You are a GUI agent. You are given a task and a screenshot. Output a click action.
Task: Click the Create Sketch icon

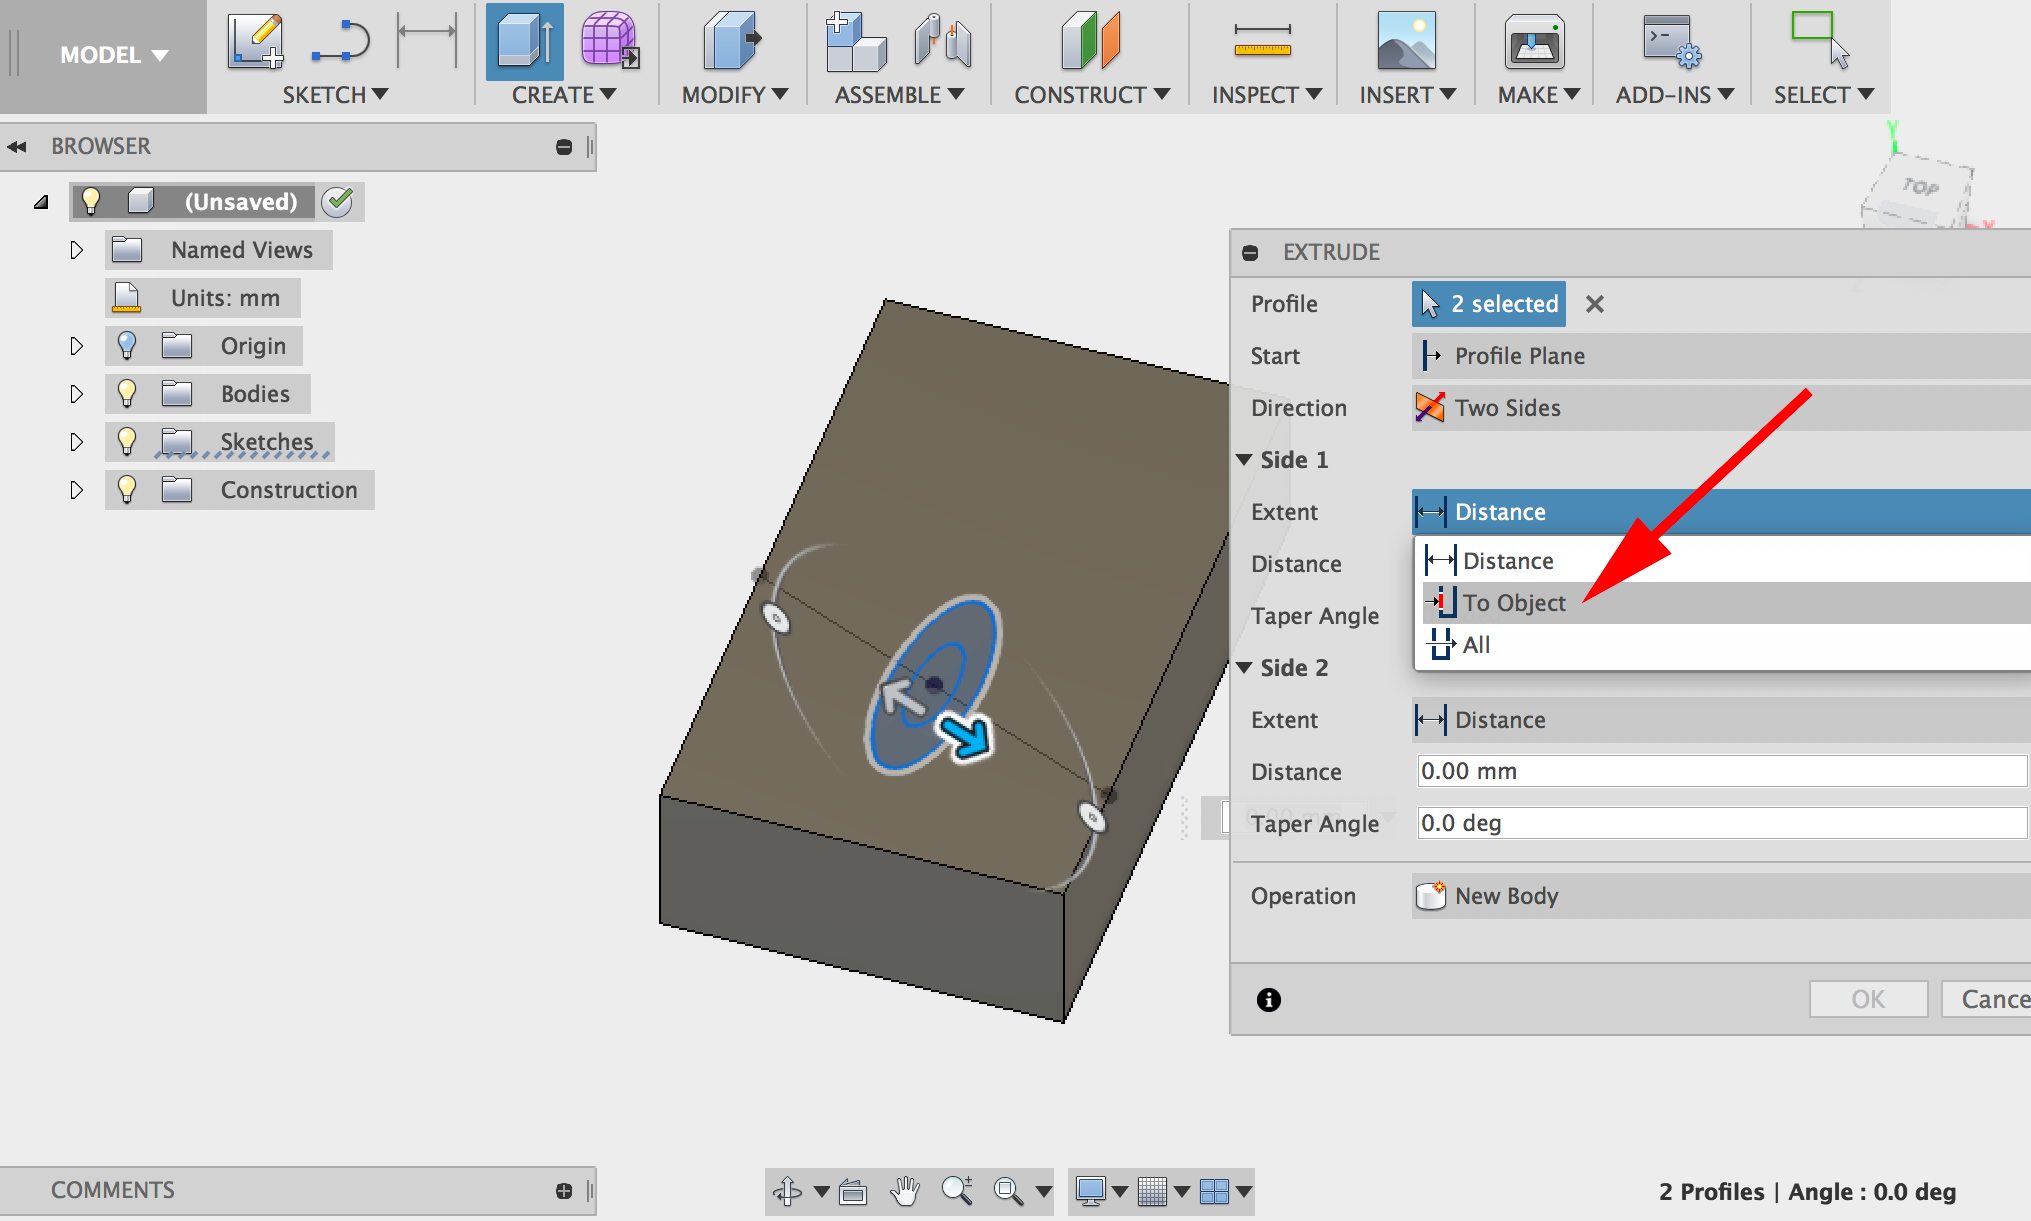pos(255,42)
